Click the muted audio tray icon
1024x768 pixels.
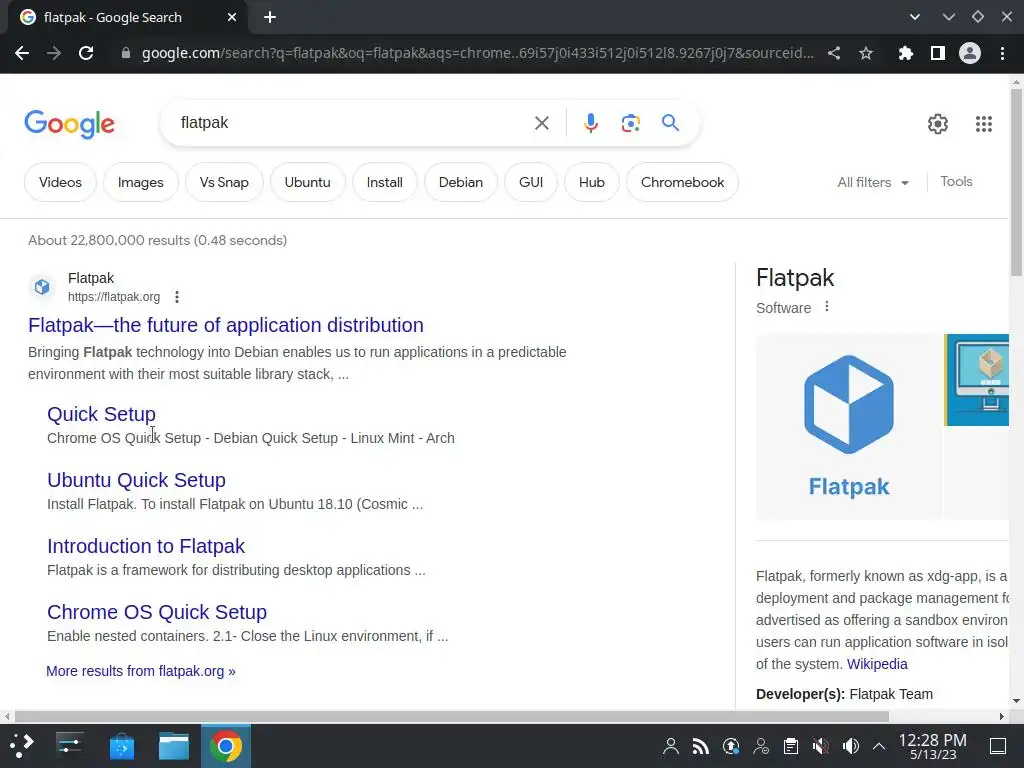pos(820,746)
